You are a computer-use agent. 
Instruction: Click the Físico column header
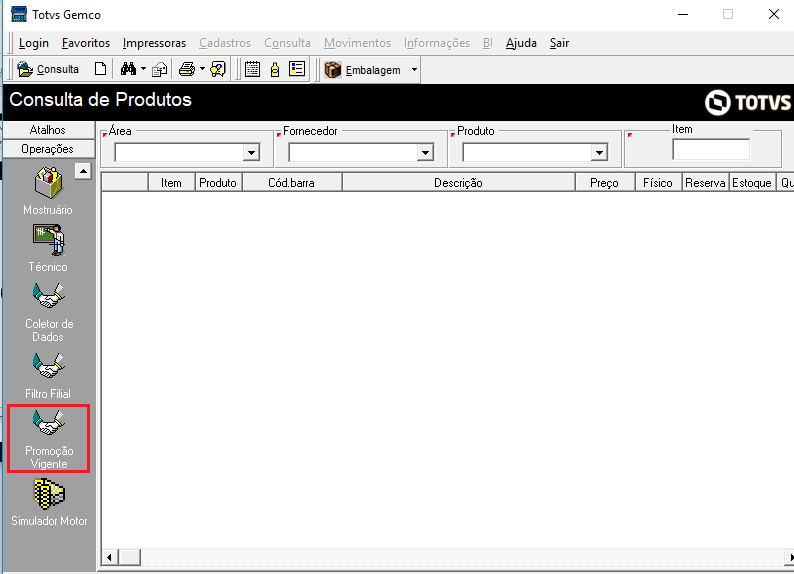tap(658, 182)
